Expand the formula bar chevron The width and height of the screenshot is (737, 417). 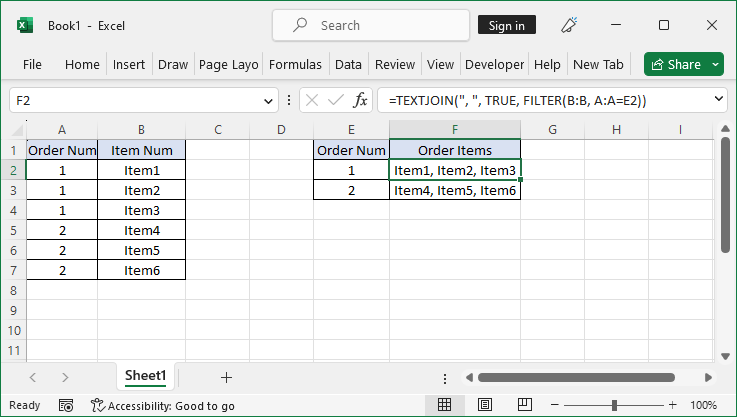coord(717,100)
